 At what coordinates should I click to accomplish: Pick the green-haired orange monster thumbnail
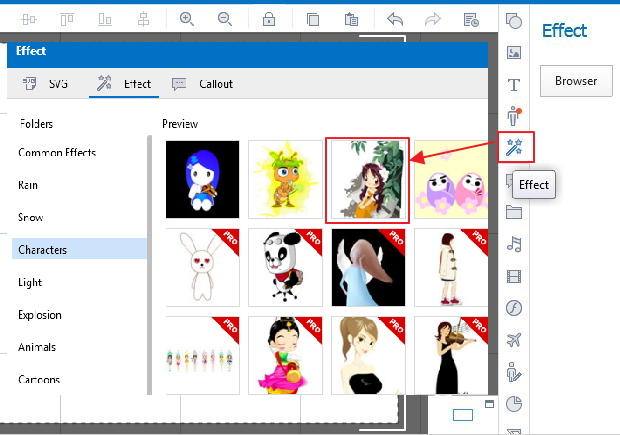tap(285, 179)
